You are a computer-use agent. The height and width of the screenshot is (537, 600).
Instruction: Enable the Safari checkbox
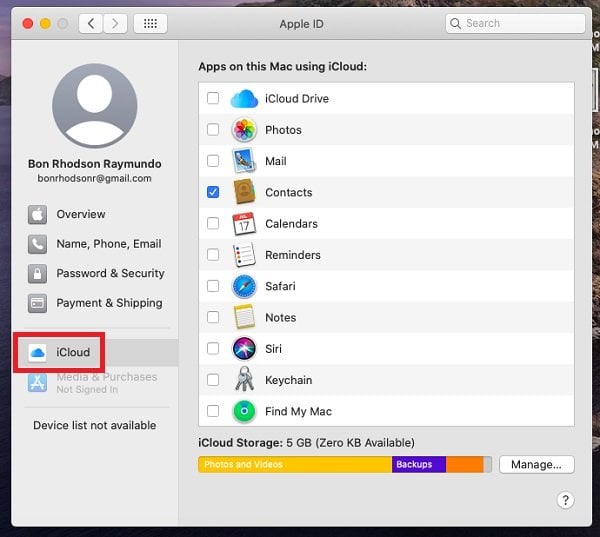point(213,286)
